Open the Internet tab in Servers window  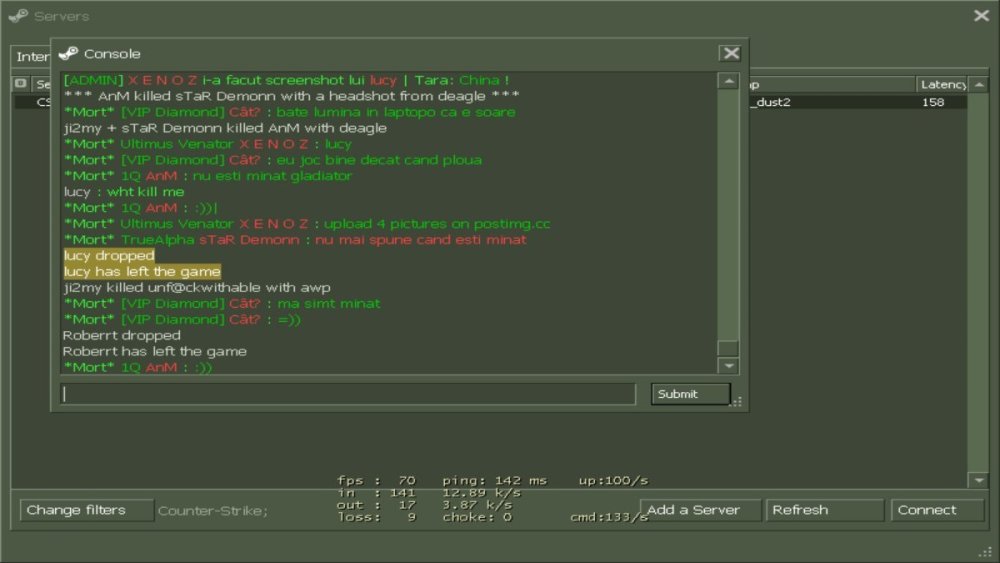pyautogui.click(x=31, y=57)
